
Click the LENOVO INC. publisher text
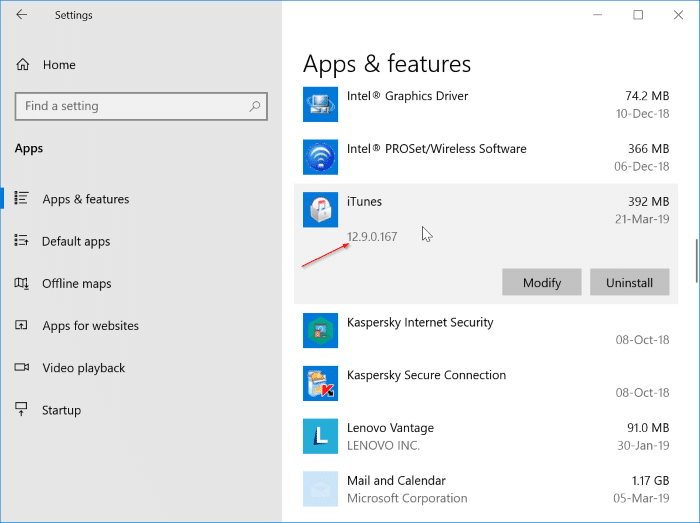(x=383, y=445)
